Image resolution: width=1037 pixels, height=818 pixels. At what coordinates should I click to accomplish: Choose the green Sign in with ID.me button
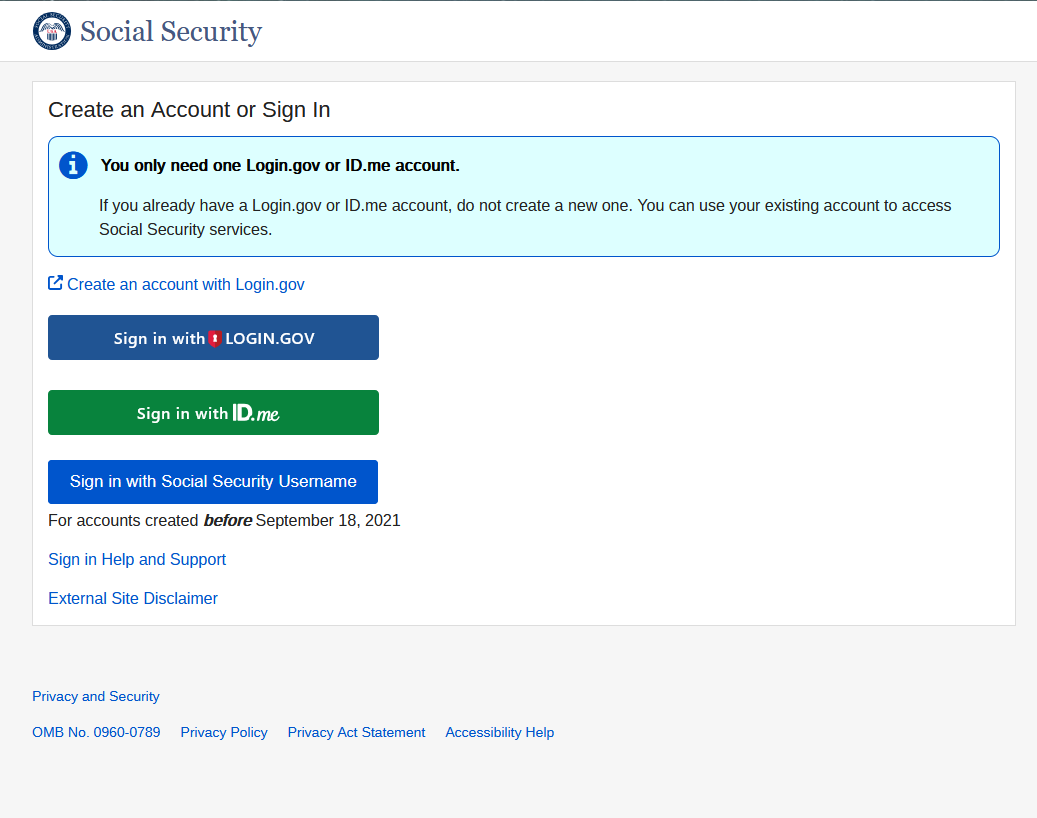[x=213, y=413]
